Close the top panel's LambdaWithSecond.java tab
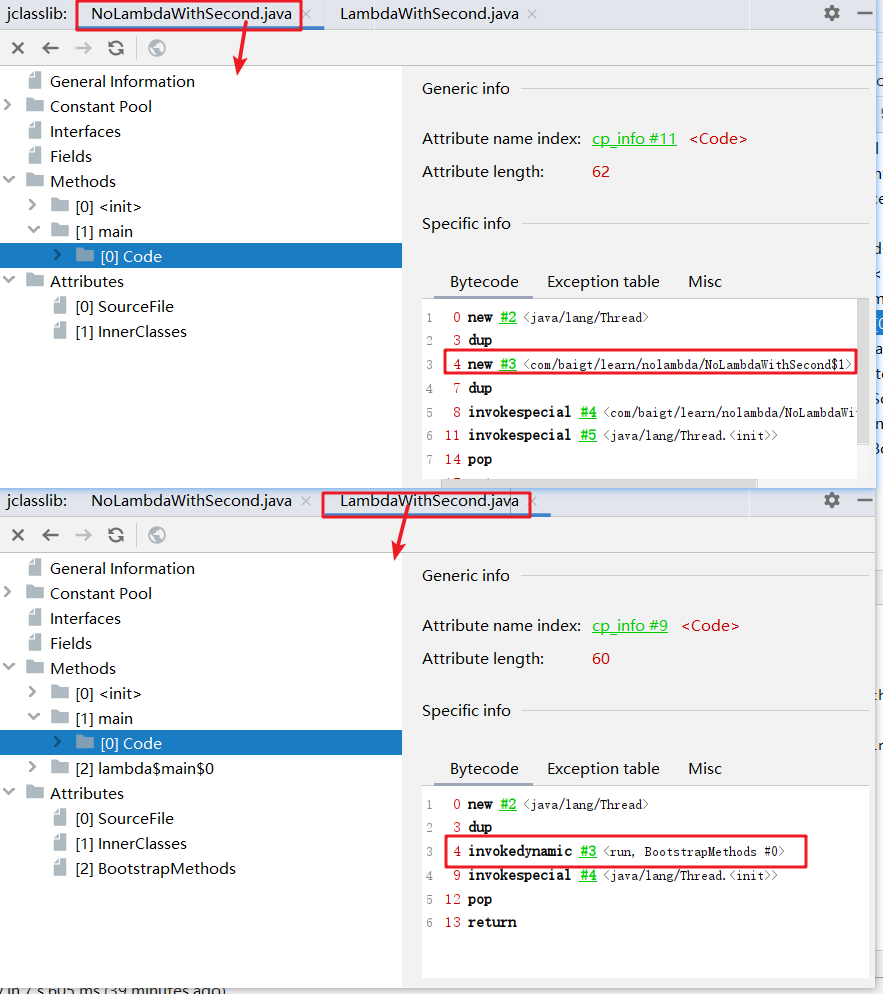The image size is (883, 994). click(532, 14)
